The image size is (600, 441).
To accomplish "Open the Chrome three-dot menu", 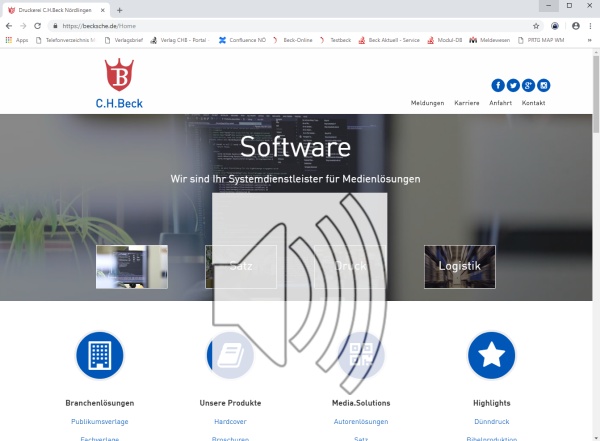I will pyautogui.click(x=590, y=26).
